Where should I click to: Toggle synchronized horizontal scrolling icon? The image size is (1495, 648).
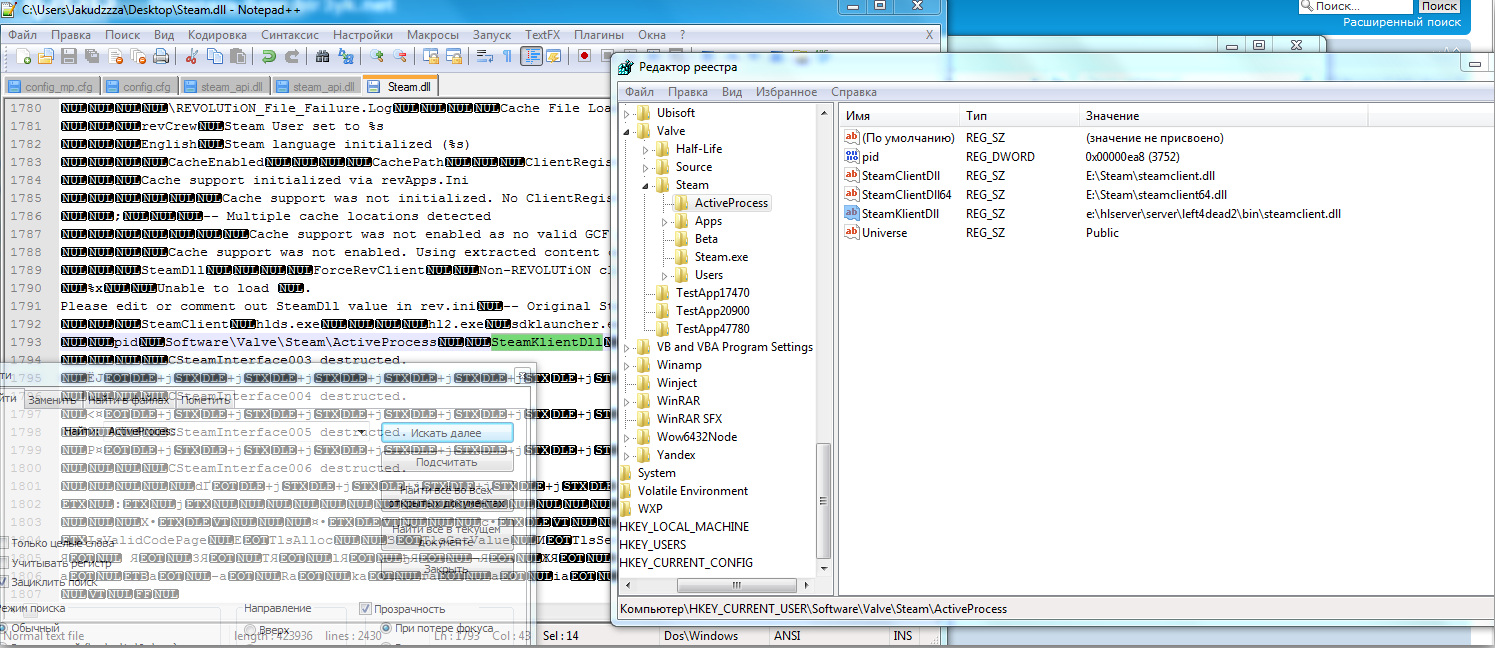[x=453, y=56]
